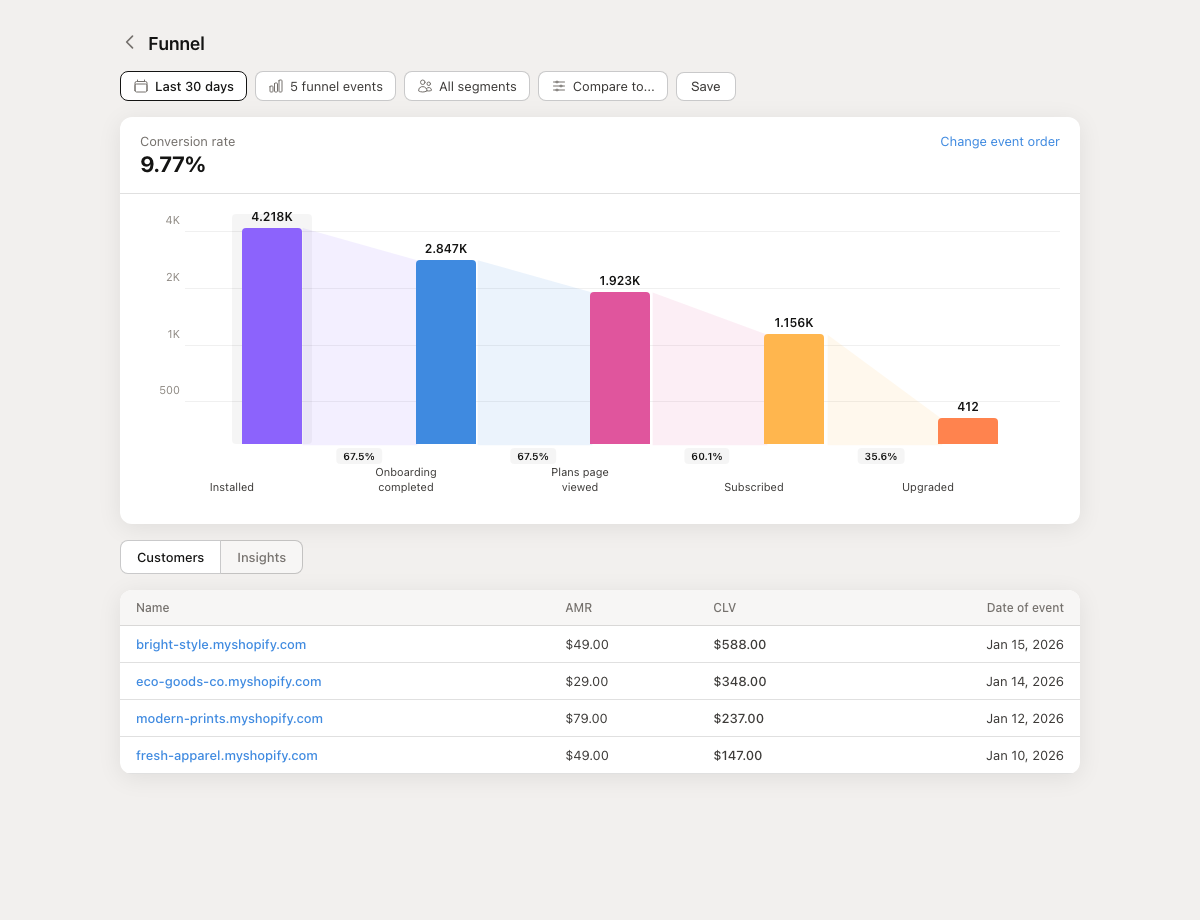This screenshot has width=1200, height=920.
Task: Select the Customers tab
Action: click(x=170, y=557)
